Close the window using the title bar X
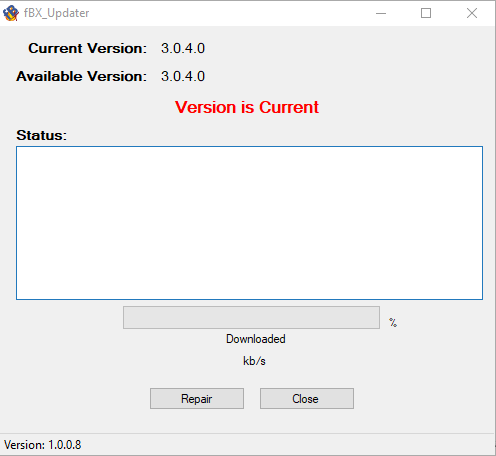 point(472,13)
